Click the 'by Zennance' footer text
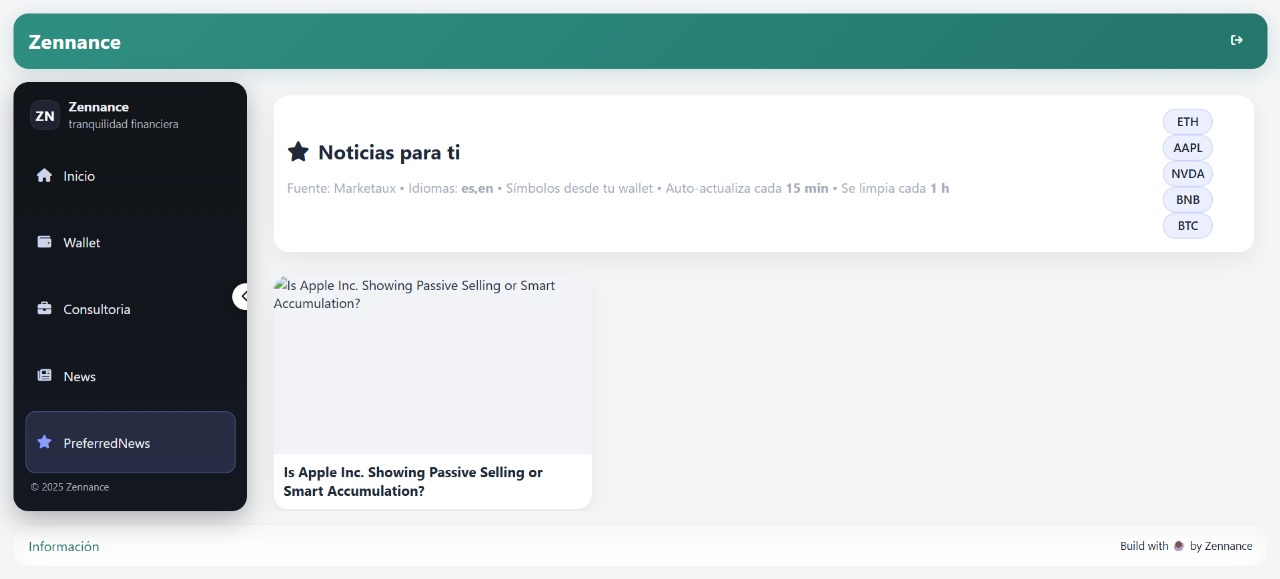 click(1221, 546)
